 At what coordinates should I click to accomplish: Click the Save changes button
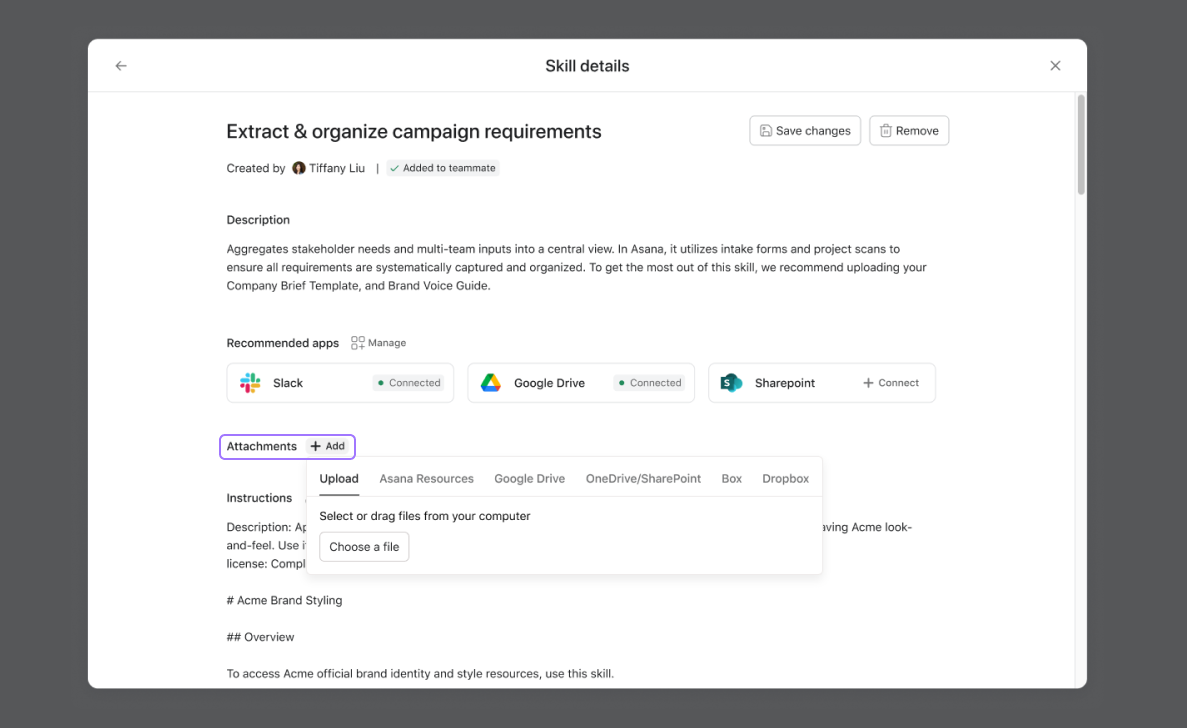click(x=805, y=131)
